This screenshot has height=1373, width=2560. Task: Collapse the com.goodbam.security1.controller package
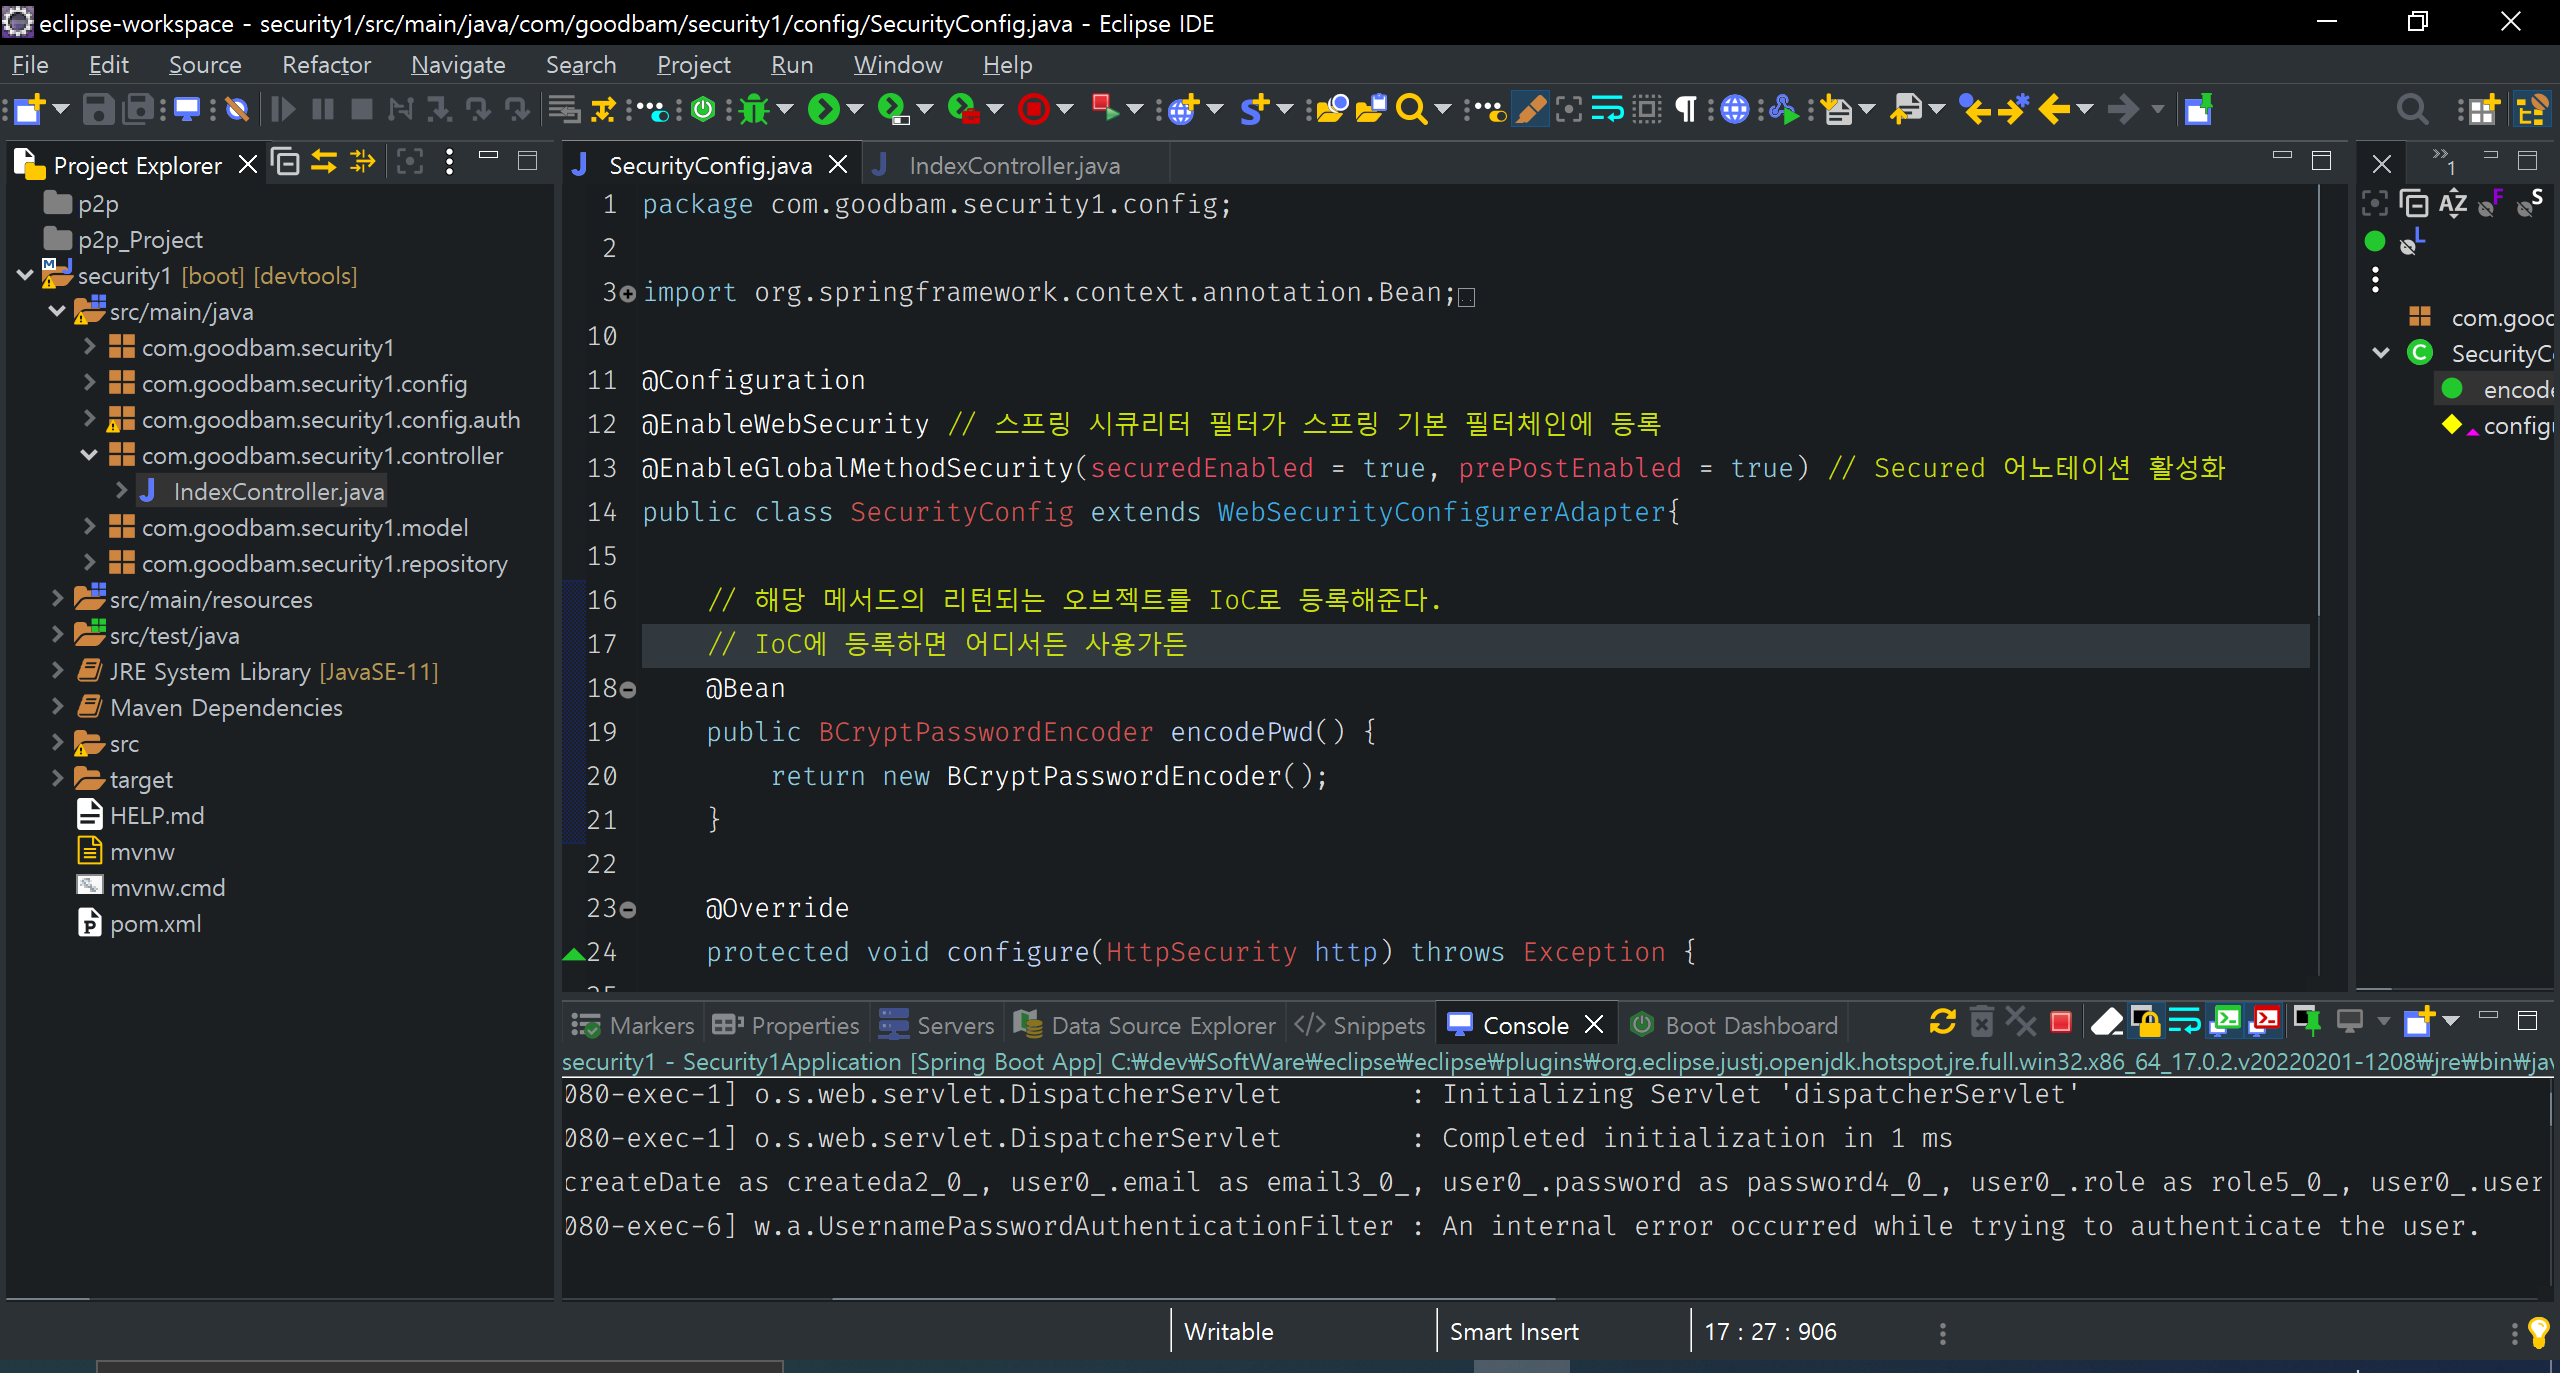pyautogui.click(x=89, y=455)
